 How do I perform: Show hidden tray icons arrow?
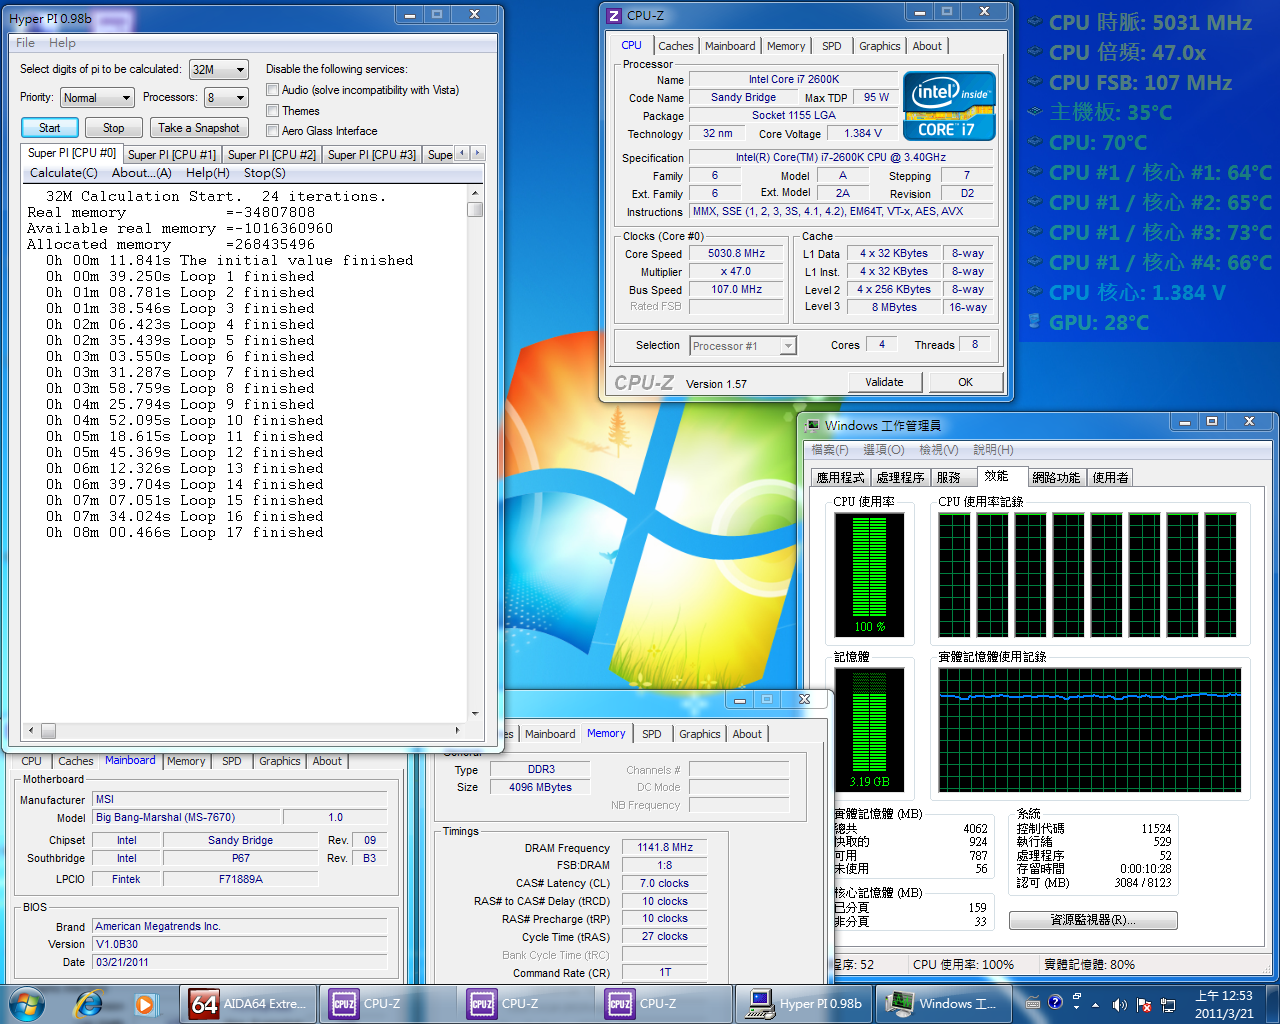1096,1004
